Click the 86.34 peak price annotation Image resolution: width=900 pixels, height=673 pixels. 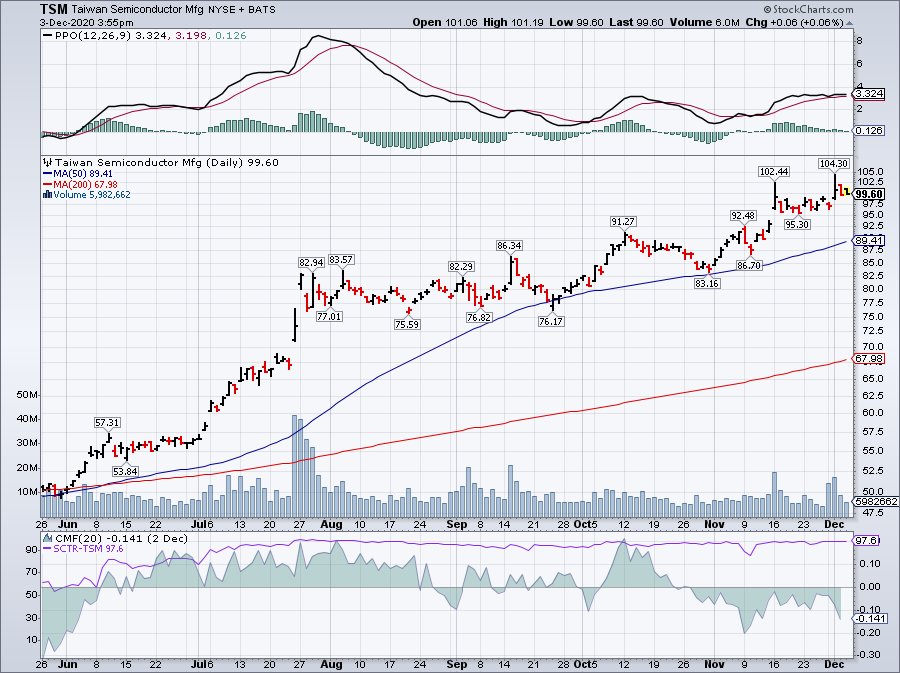click(x=509, y=246)
